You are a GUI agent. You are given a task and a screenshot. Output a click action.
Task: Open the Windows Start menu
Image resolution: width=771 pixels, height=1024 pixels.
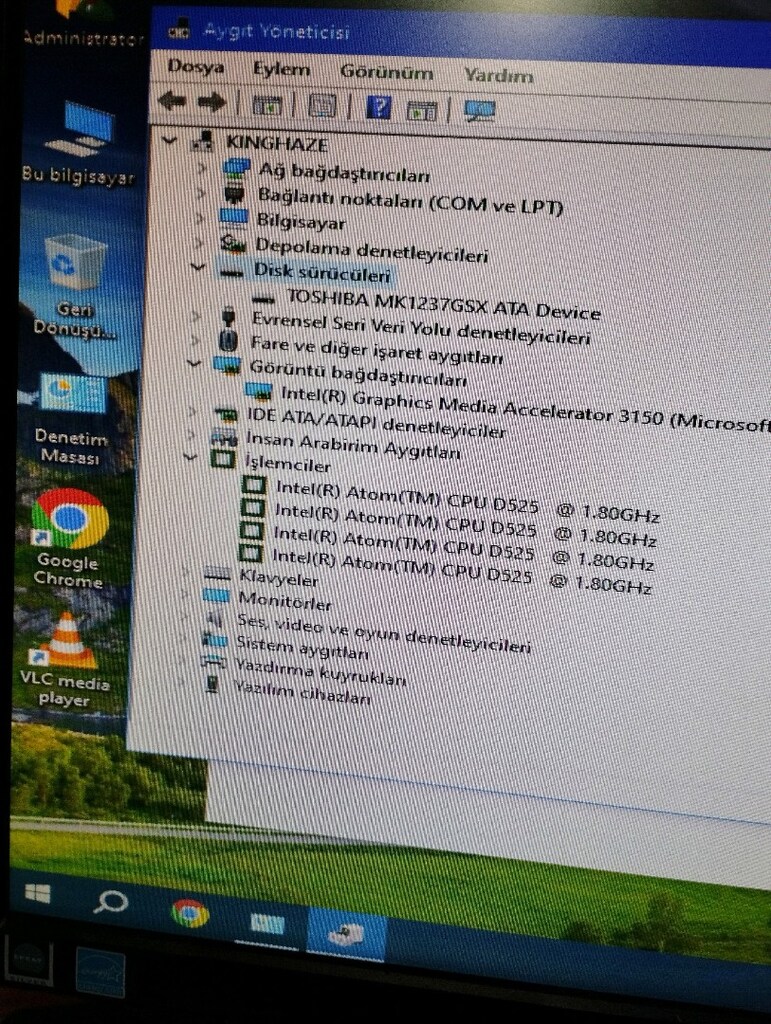(x=37, y=893)
